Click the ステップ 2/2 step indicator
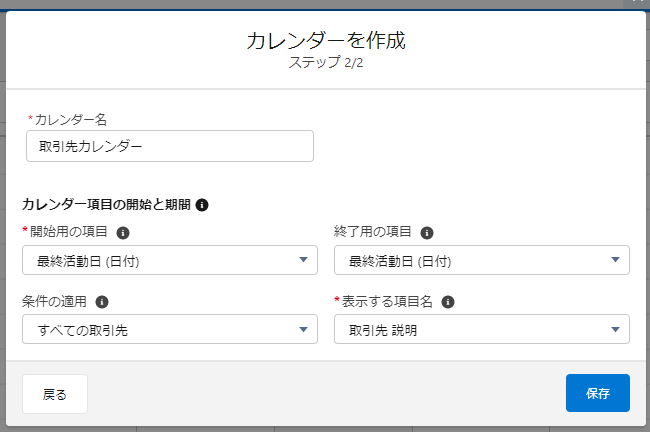The image size is (650, 432). point(326,63)
